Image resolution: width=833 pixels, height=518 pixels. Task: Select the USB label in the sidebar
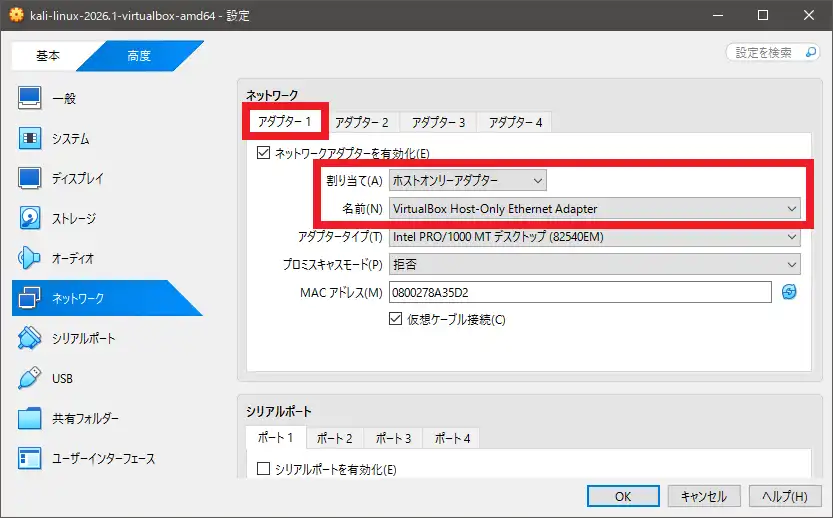(62, 378)
